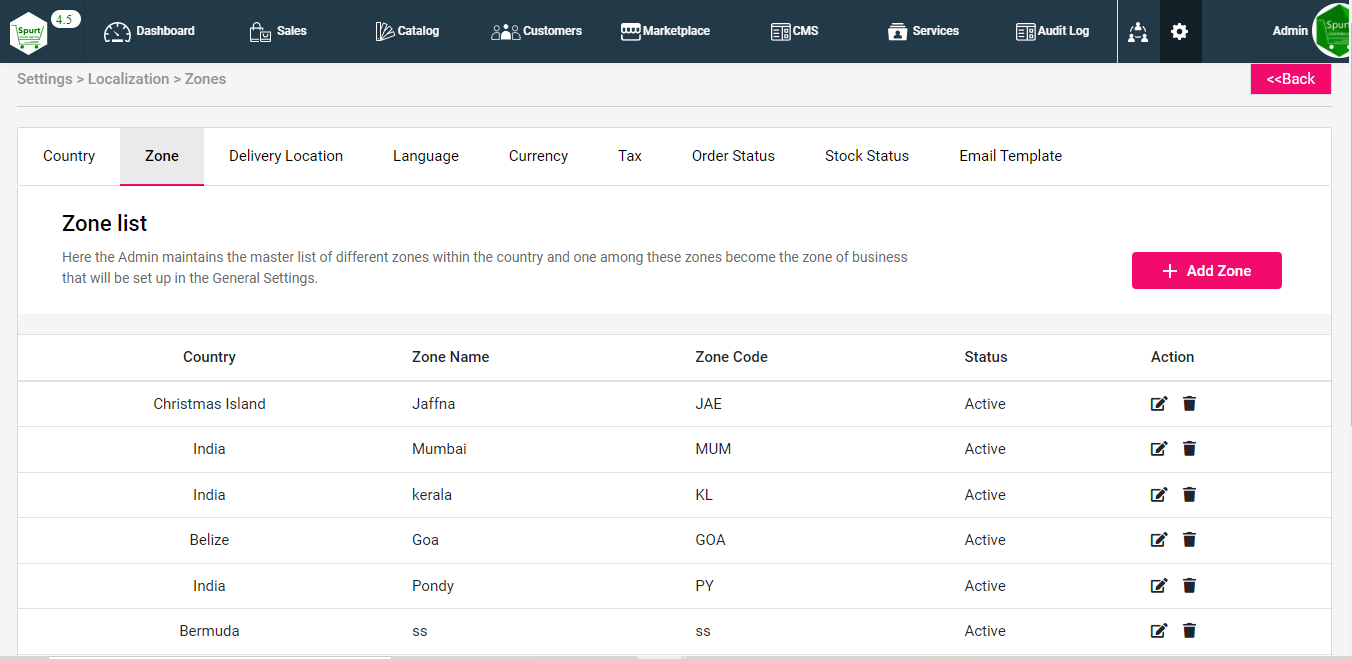Viewport: 1352px width, 659px height.
Task: Open the Marketplace menu
Action: (665, 31)
